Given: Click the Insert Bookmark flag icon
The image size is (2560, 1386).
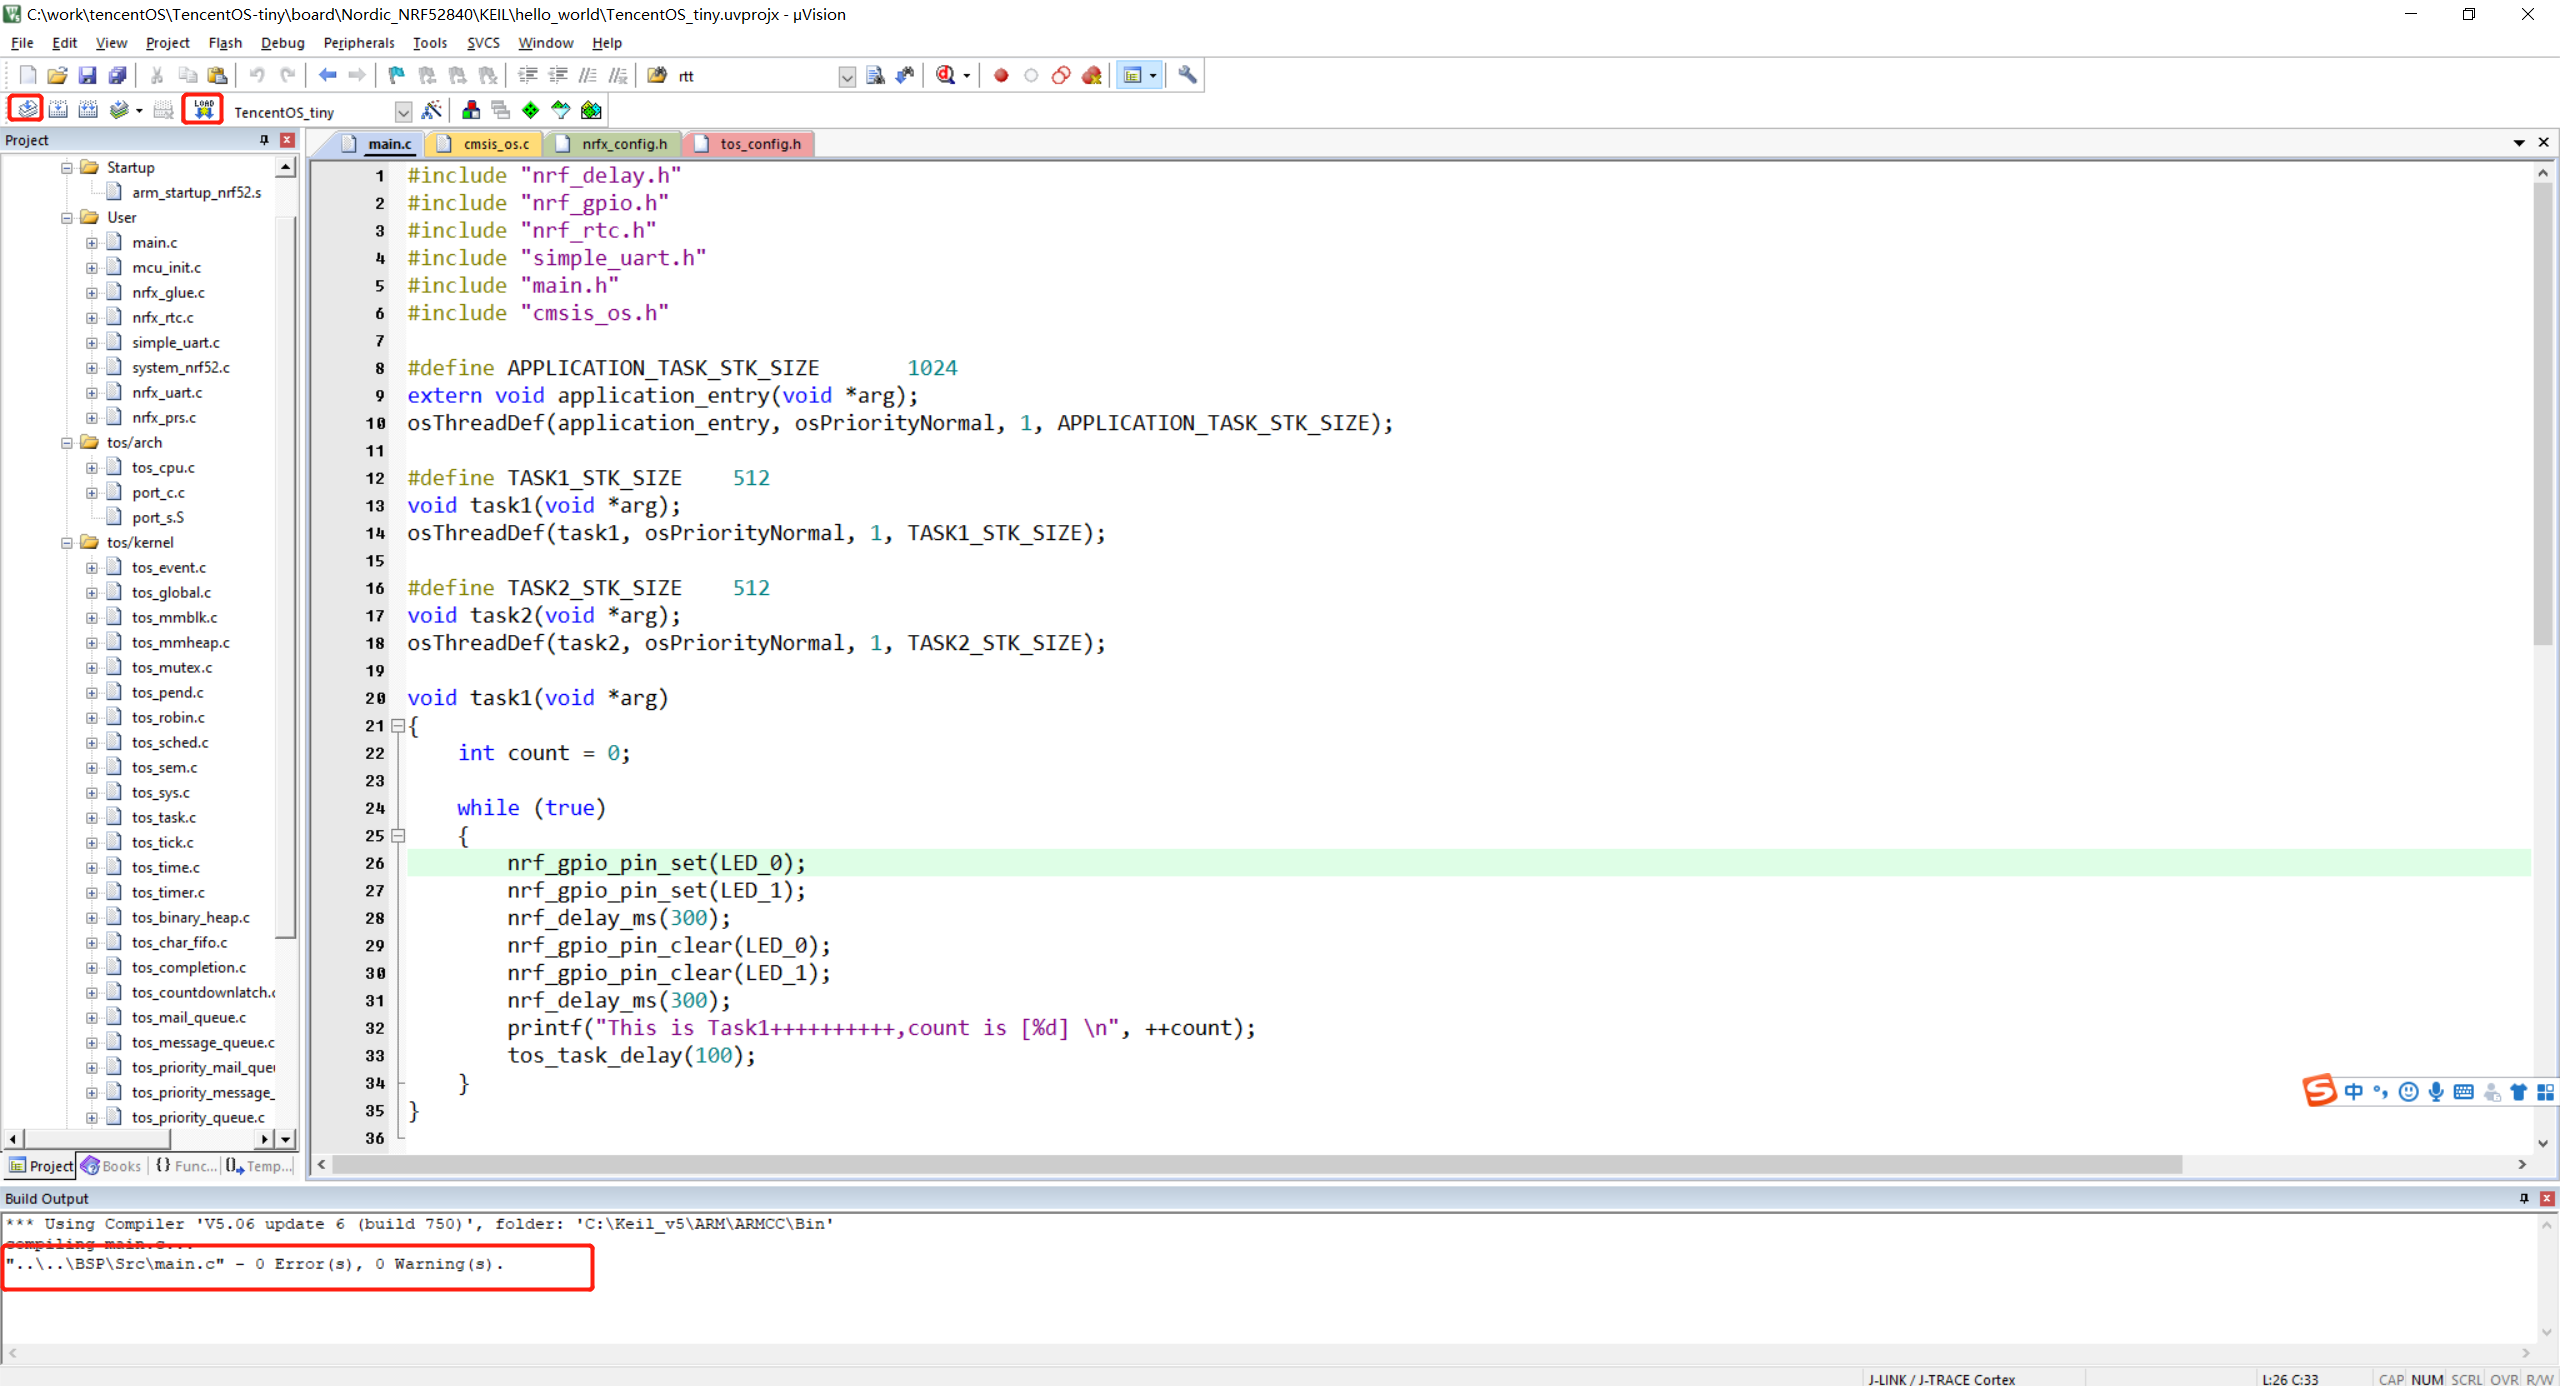Looking at the screenshot, I should pos(397,75).
